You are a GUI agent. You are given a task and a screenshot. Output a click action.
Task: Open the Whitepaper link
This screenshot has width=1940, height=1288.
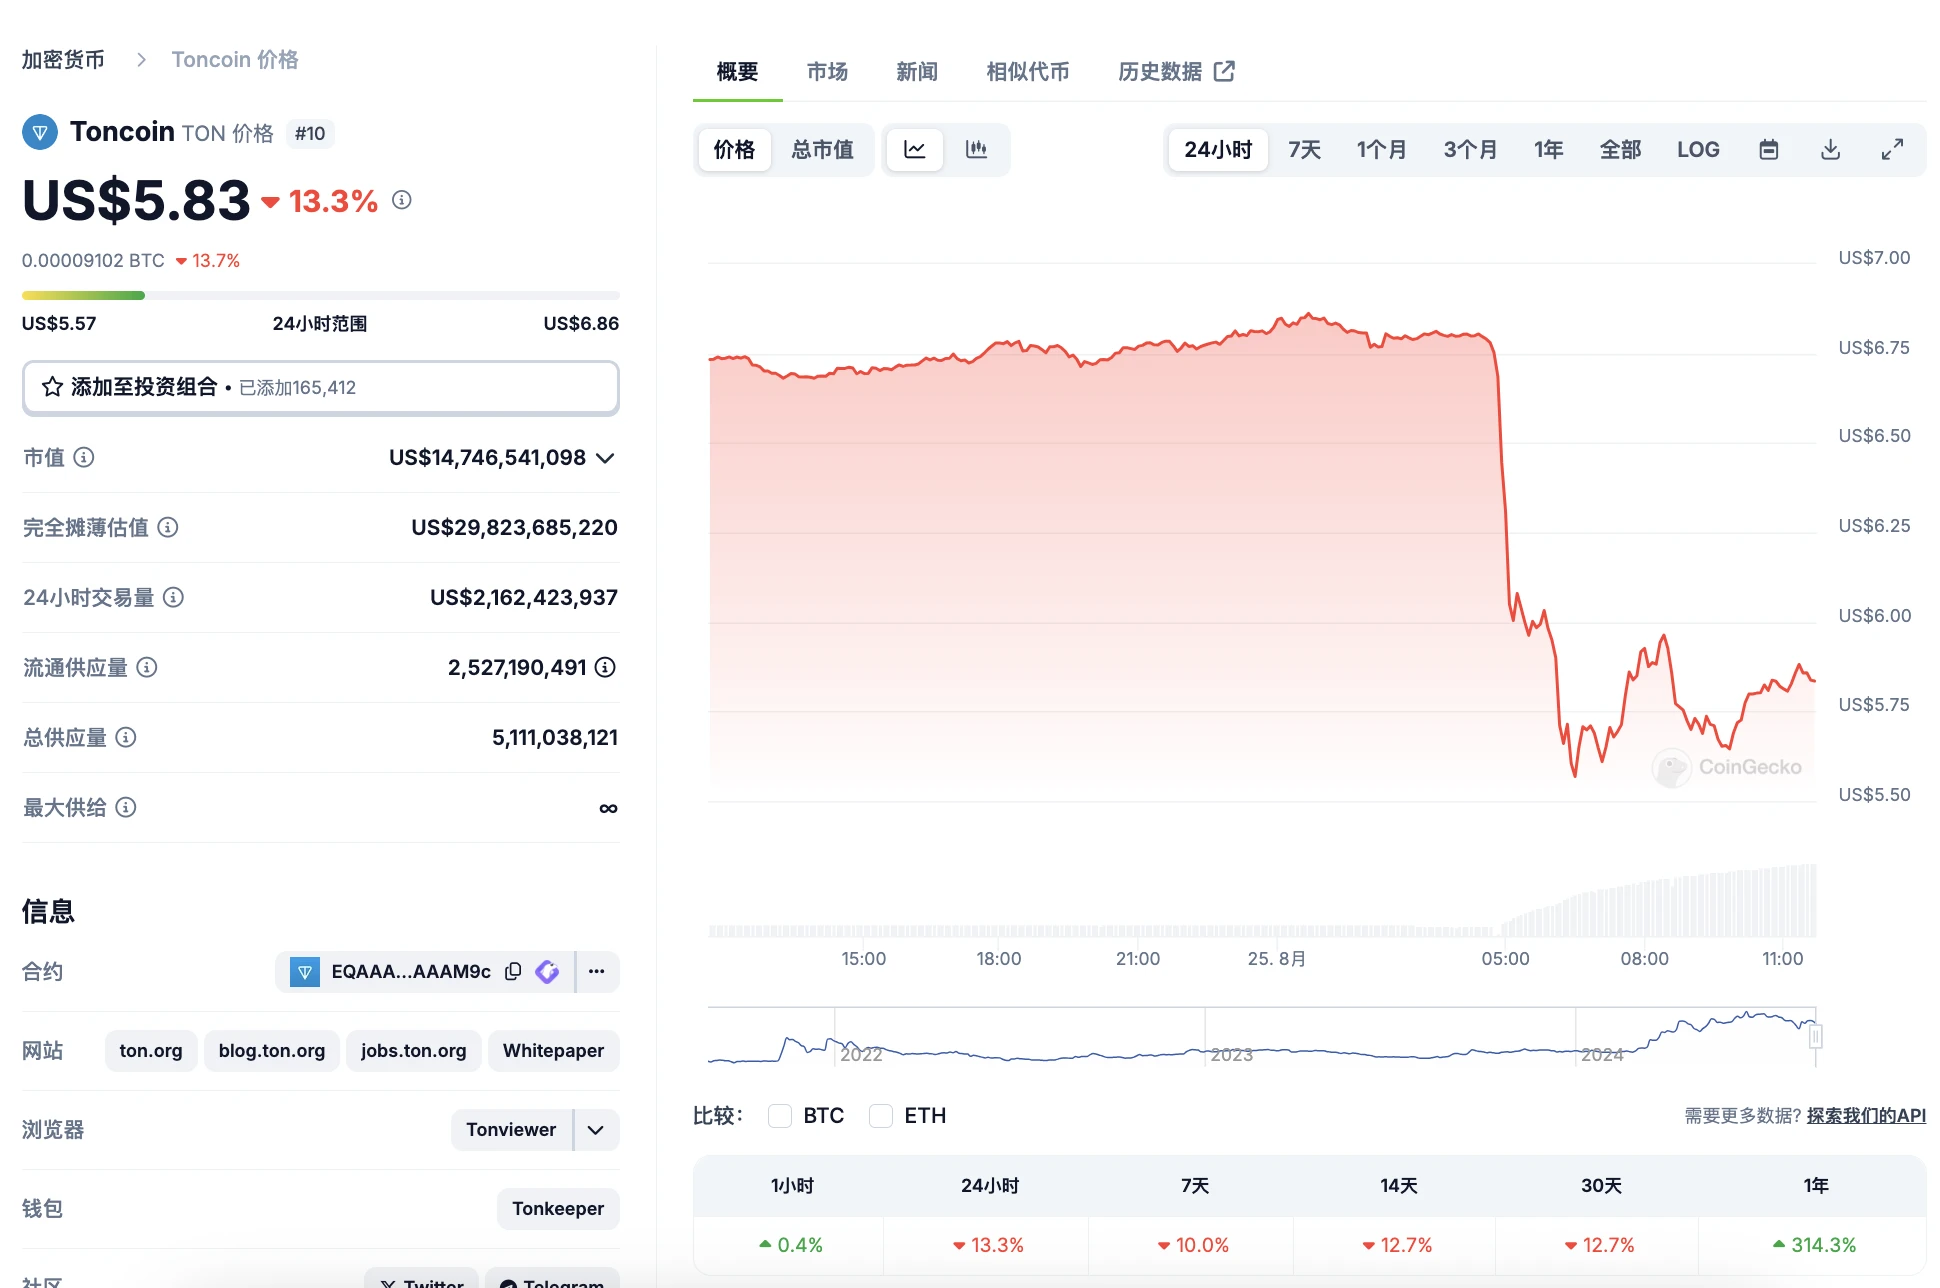click(553, 1051)
